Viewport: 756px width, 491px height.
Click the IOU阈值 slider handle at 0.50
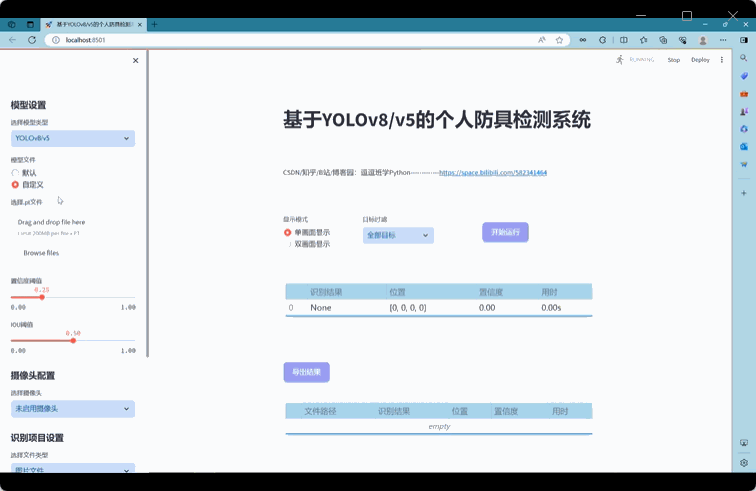coord(73,341)
